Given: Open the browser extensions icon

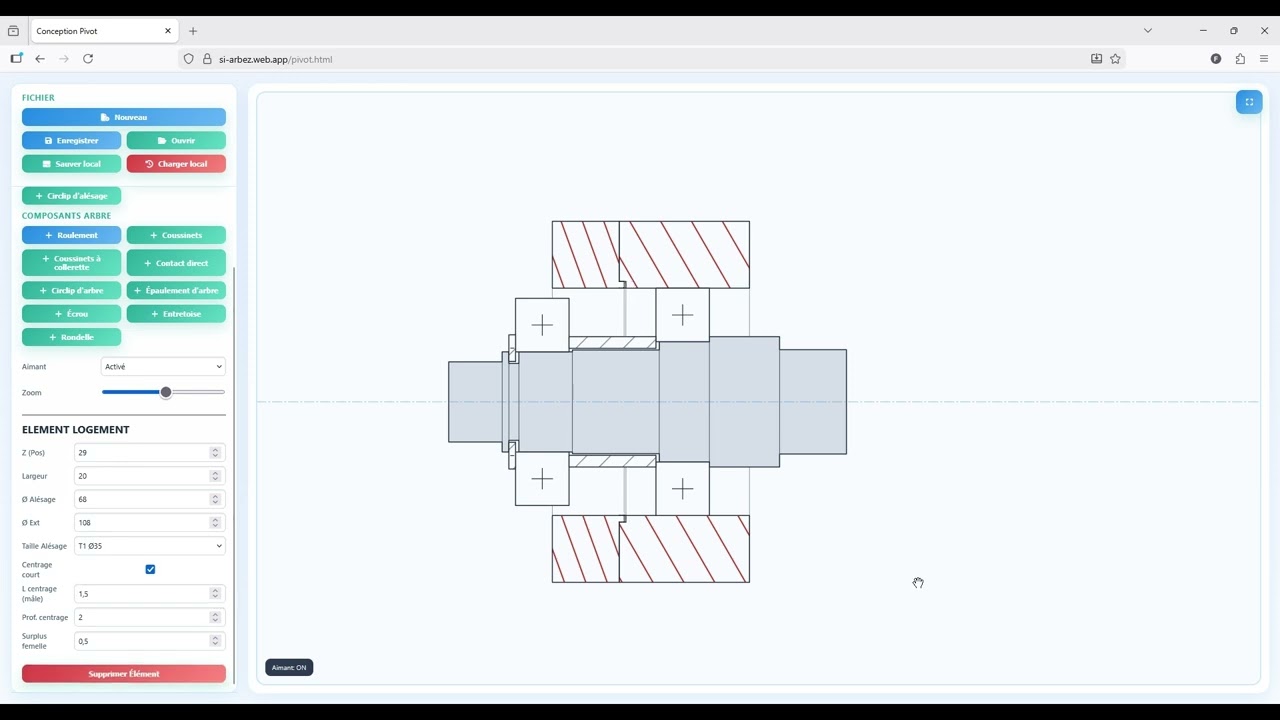Looking at the screenshot, I should click(1240, 59).
